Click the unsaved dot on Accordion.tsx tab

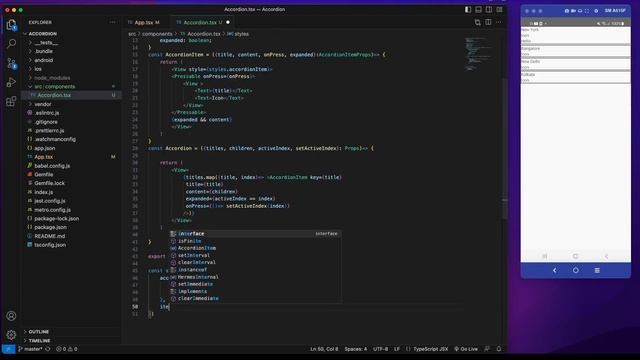[x=228, y=22]
